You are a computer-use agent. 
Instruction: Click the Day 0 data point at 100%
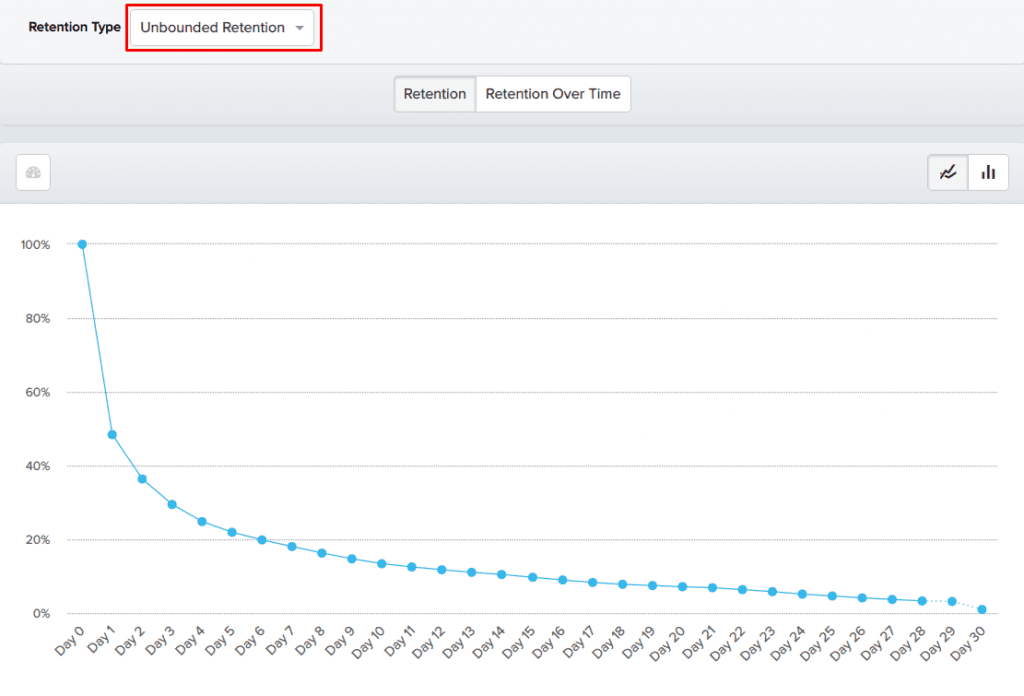[81, 243]
